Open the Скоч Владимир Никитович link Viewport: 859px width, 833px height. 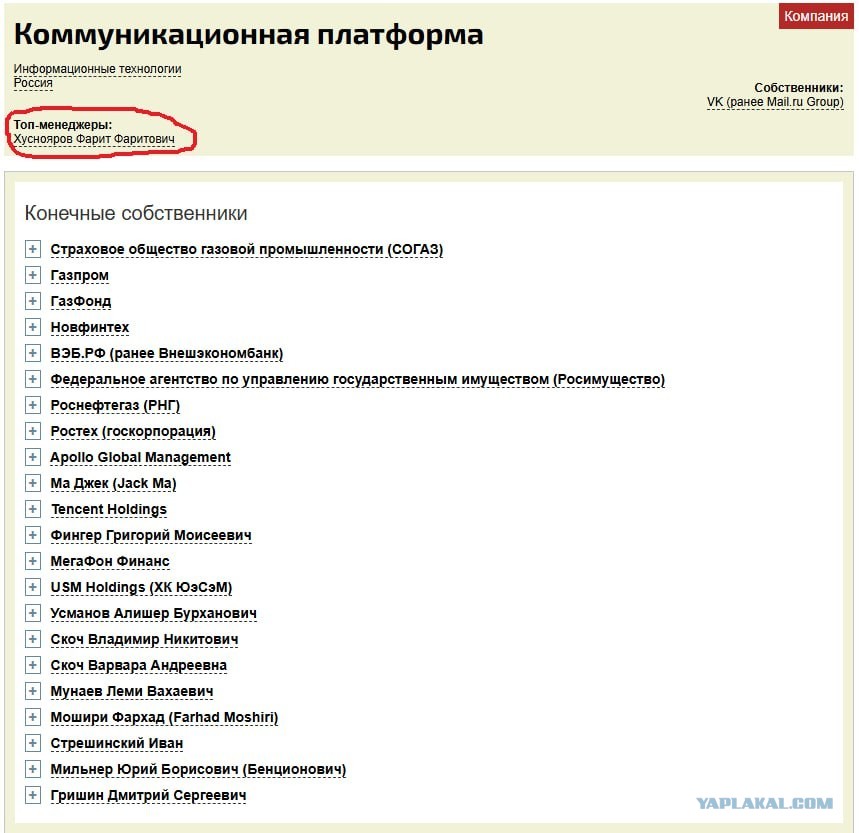click(144, 640)
